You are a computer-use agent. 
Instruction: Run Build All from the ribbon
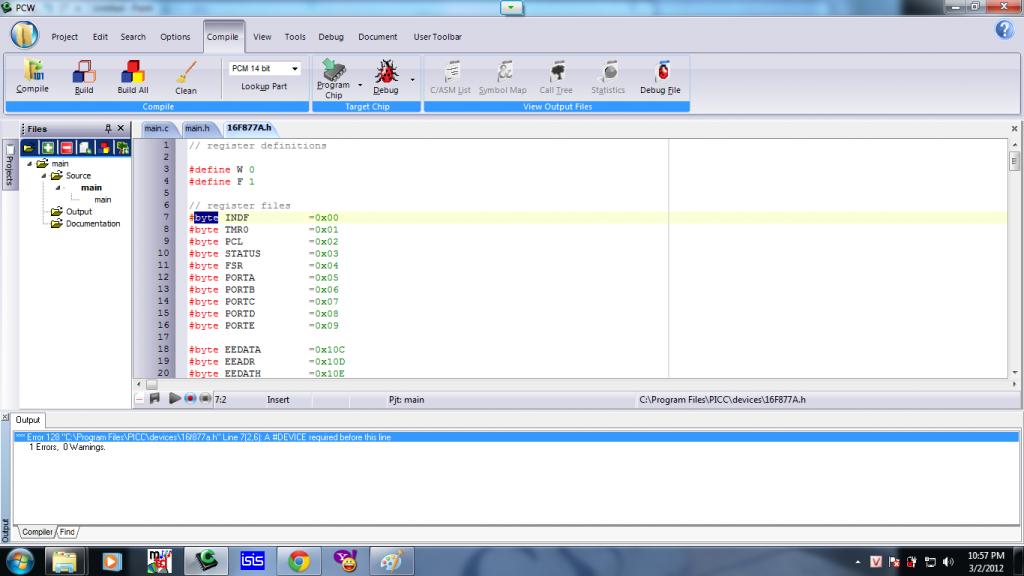point(132,73)
